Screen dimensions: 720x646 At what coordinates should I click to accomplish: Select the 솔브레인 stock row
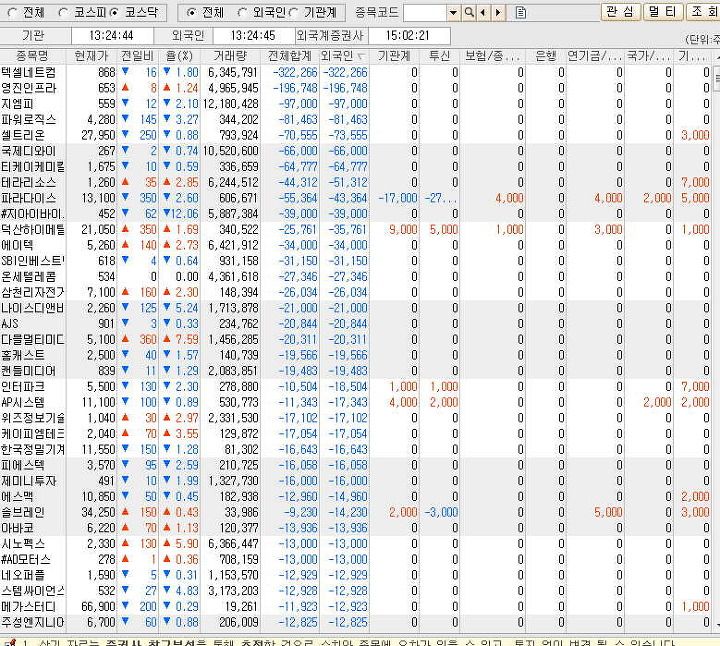355,512
